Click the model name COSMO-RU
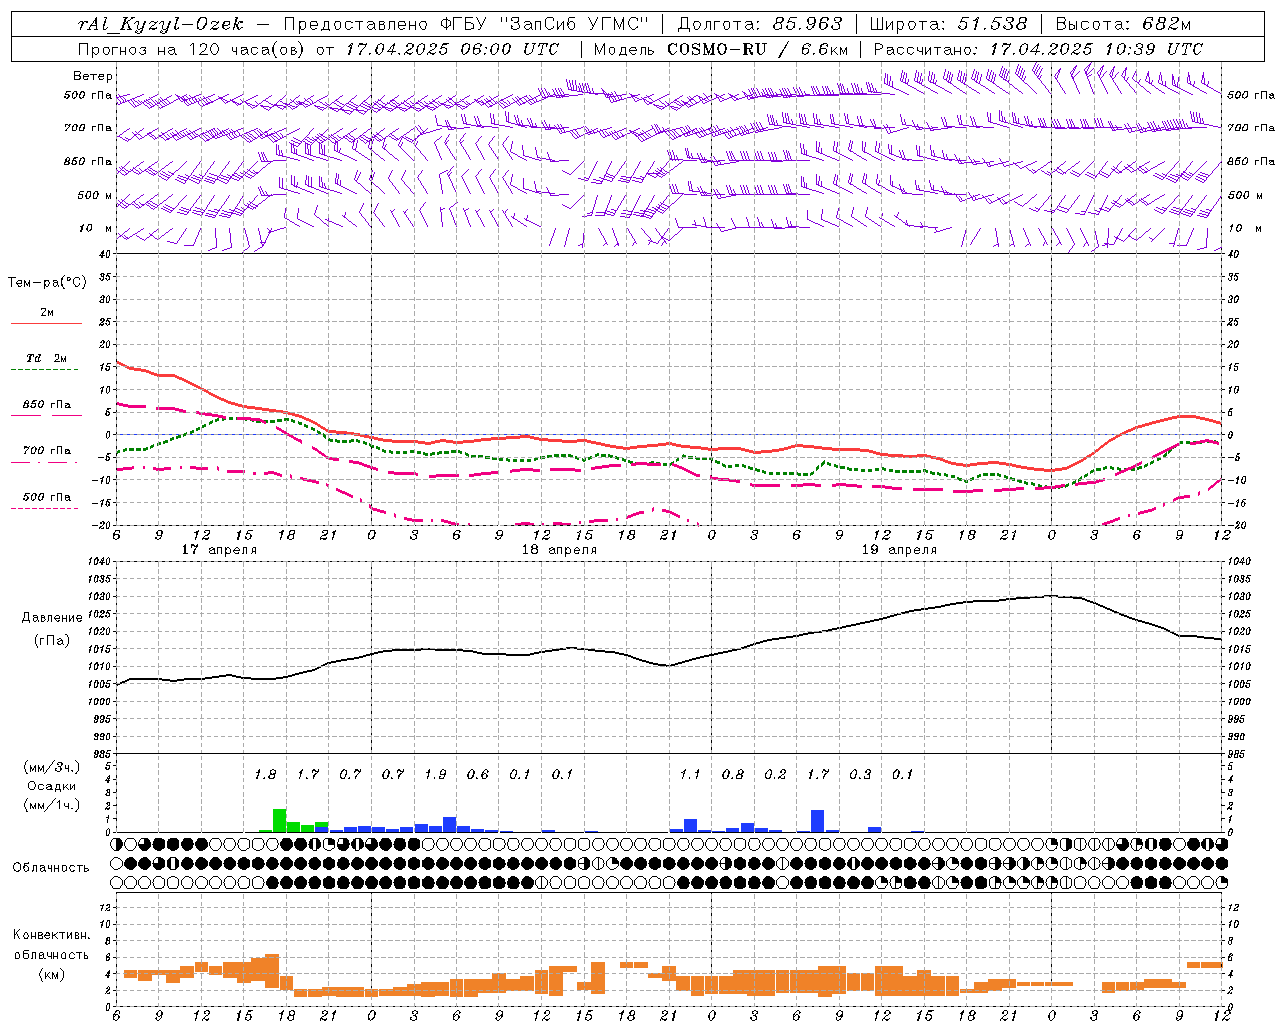This screenshot has width=1280, height=1024. [x=717, y=49]
